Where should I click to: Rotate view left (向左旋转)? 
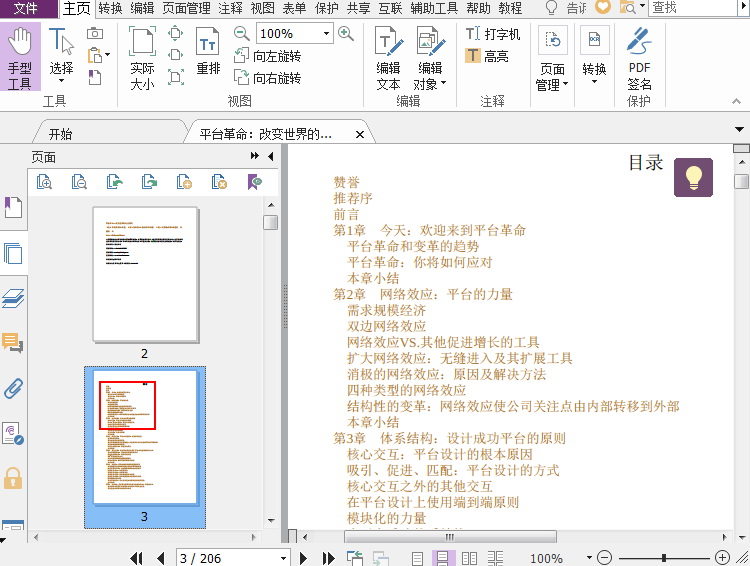click(x=267, y=56)
